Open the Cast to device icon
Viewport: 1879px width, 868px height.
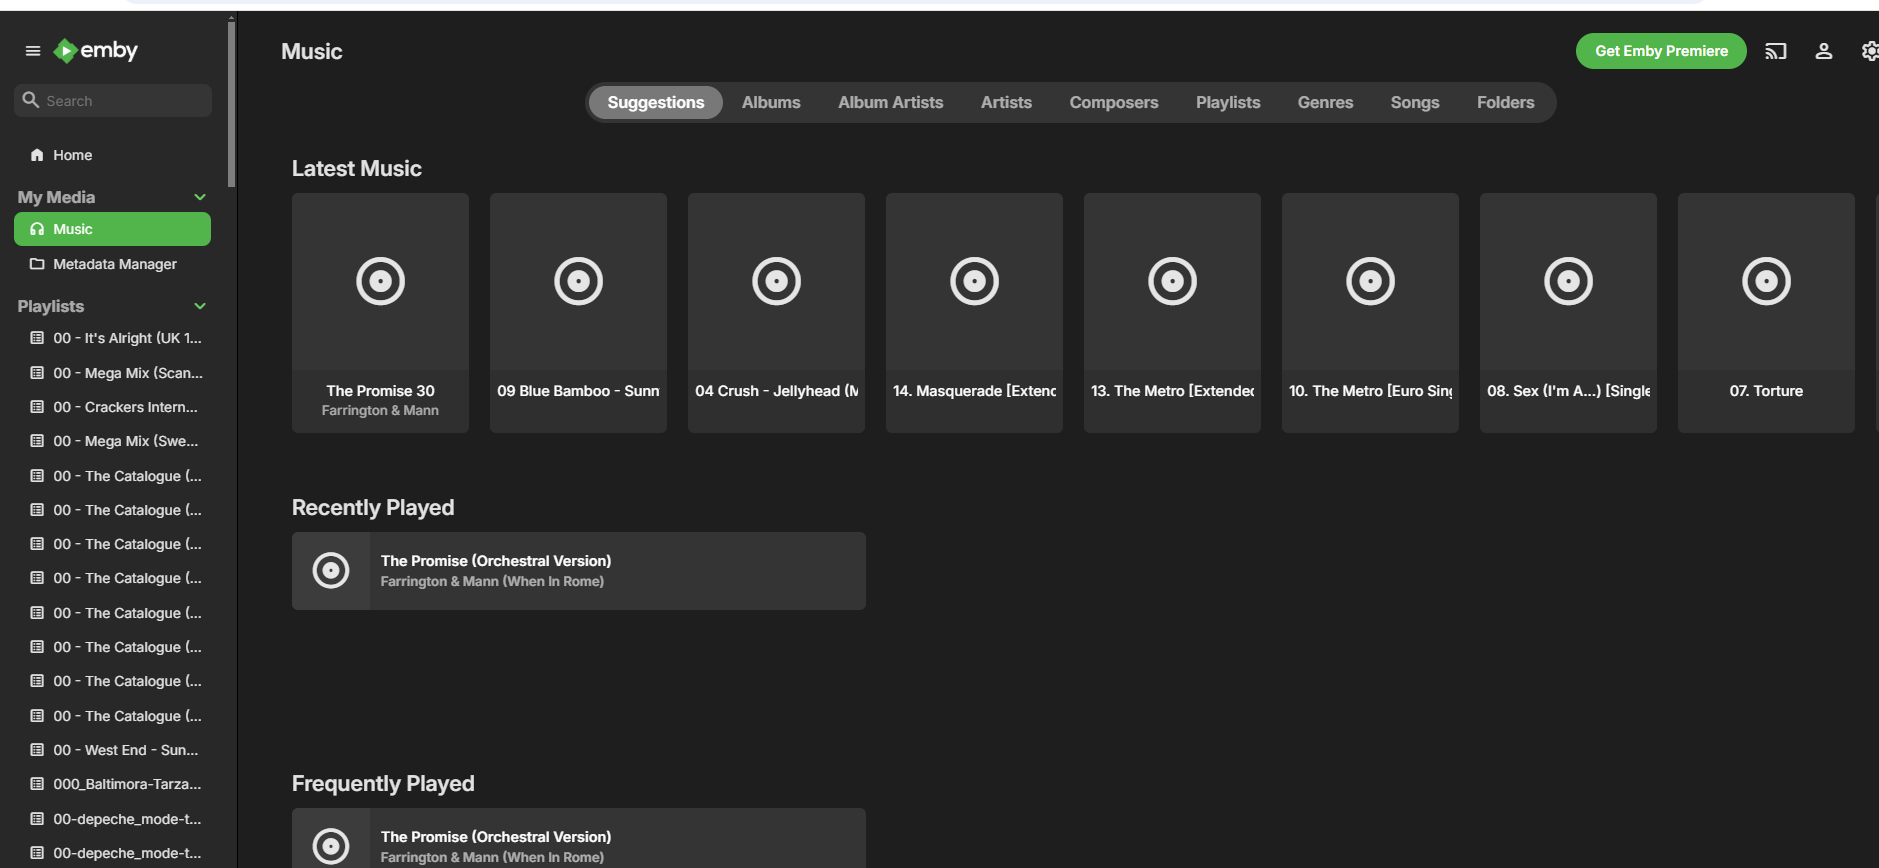click(x=1775, y=51)
